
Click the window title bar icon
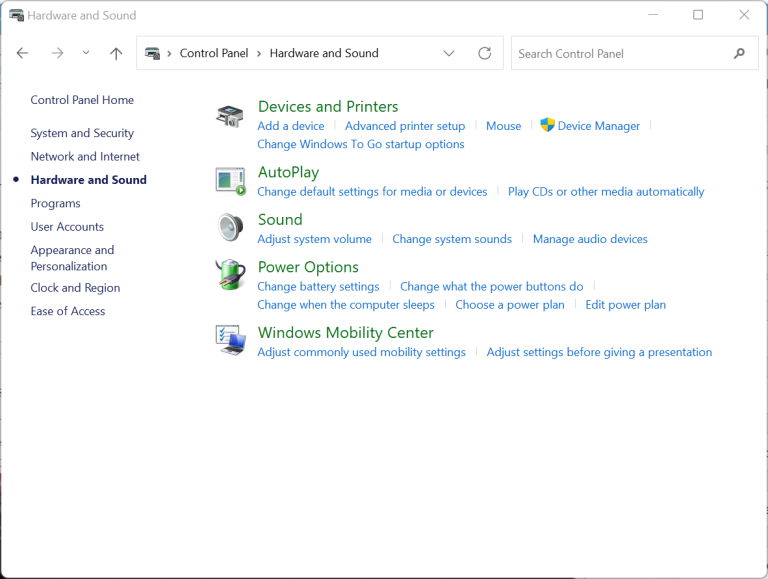pyautogui.click(x=16, y=15)
